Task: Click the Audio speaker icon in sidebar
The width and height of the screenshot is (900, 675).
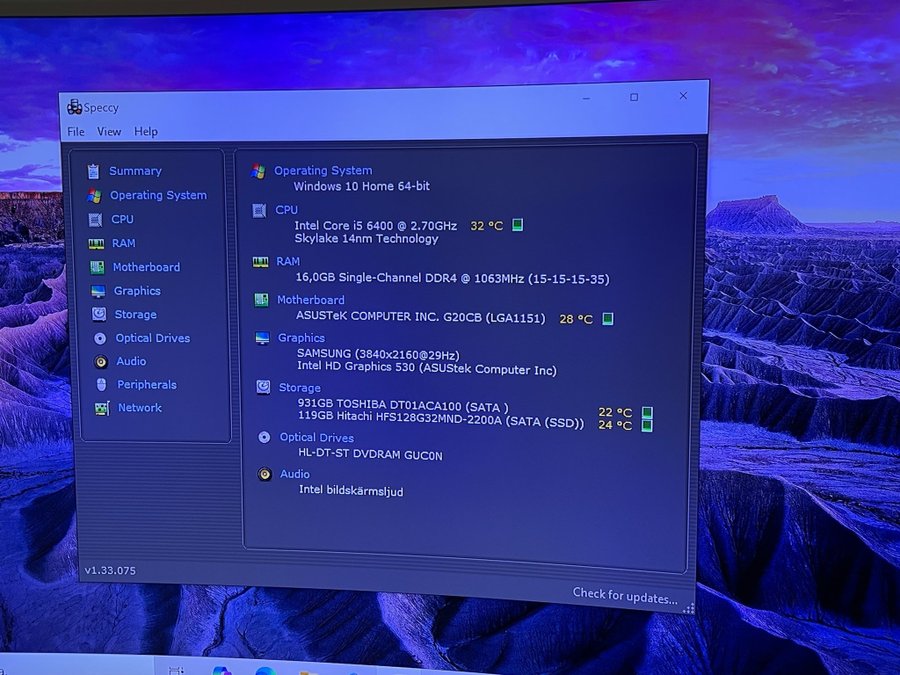Action: click(x=101, y=362)
